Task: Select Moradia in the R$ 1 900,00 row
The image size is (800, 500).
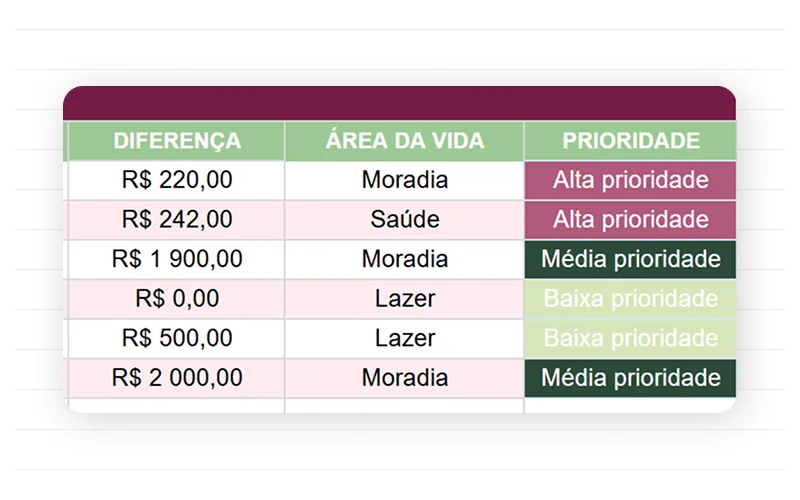Action: 404,259
